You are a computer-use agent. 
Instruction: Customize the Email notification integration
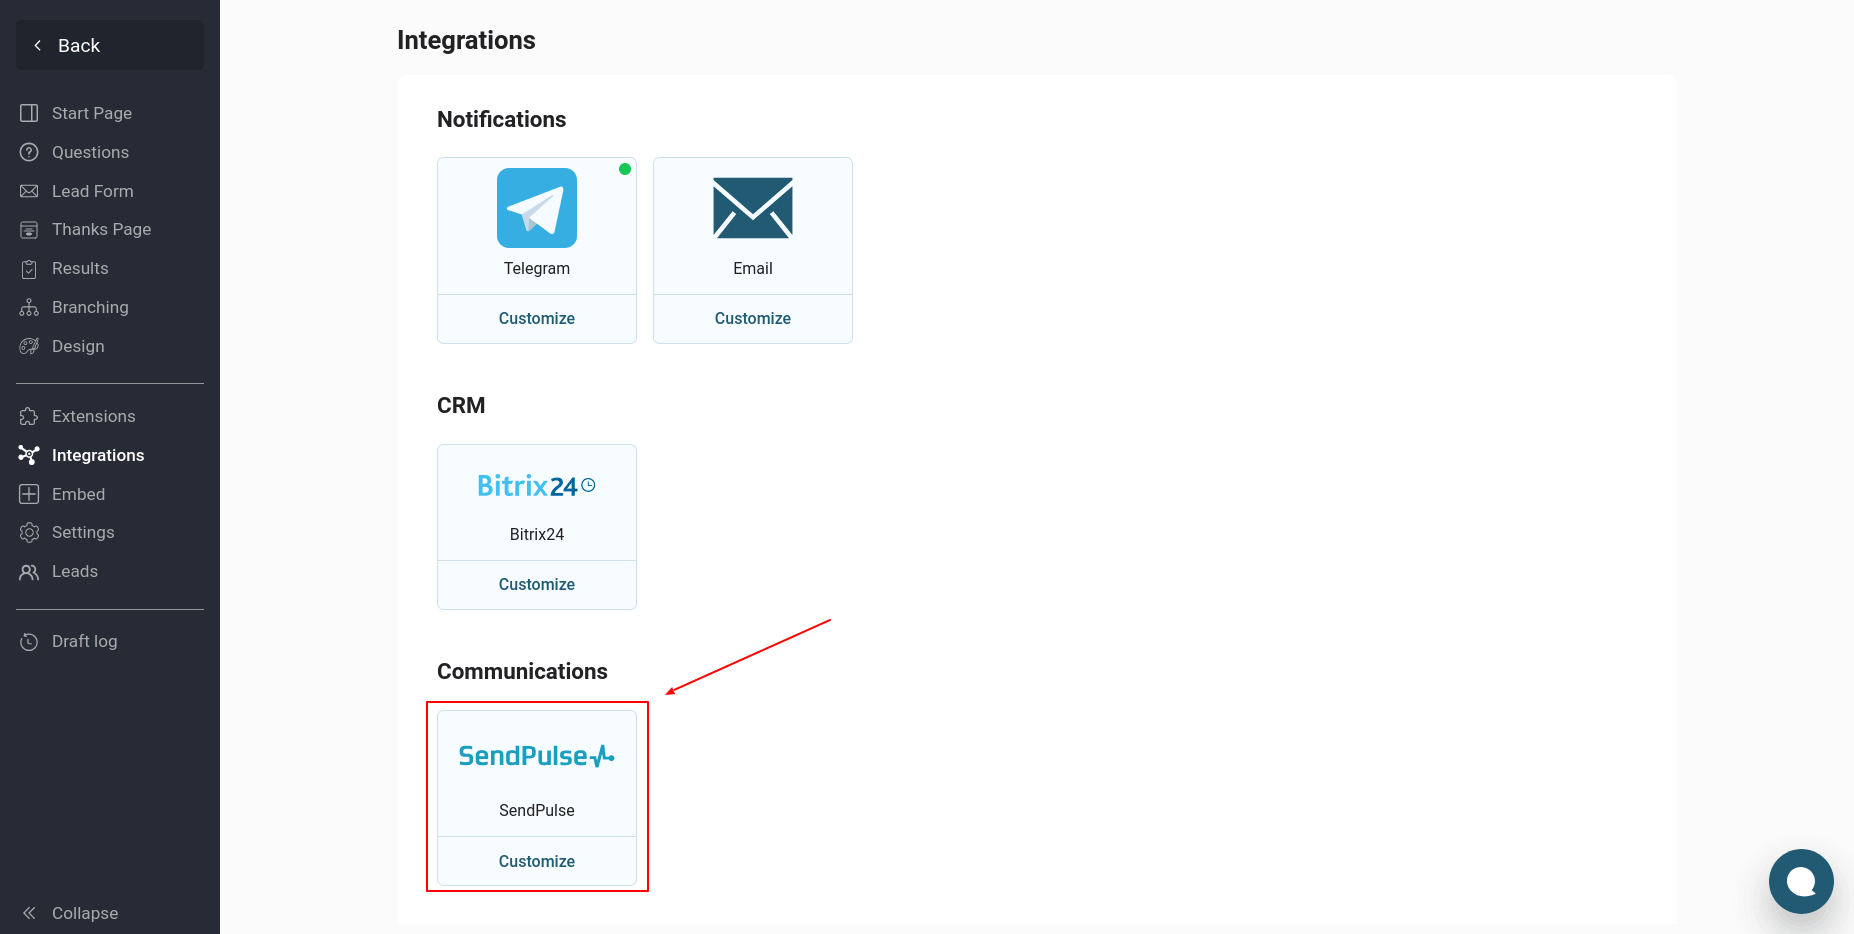752,318
